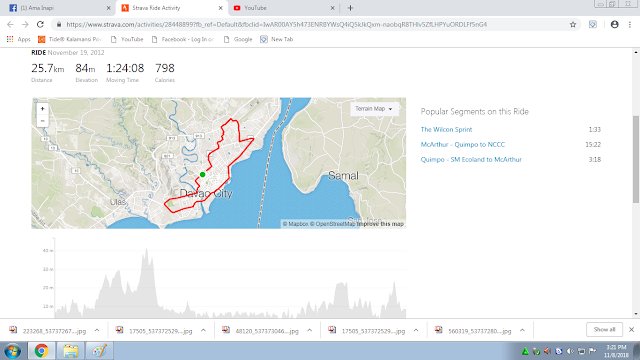The width and height of the screenshot is (640, 360).
Task: Click the volume icon in system tray
Action: point(570,351)
